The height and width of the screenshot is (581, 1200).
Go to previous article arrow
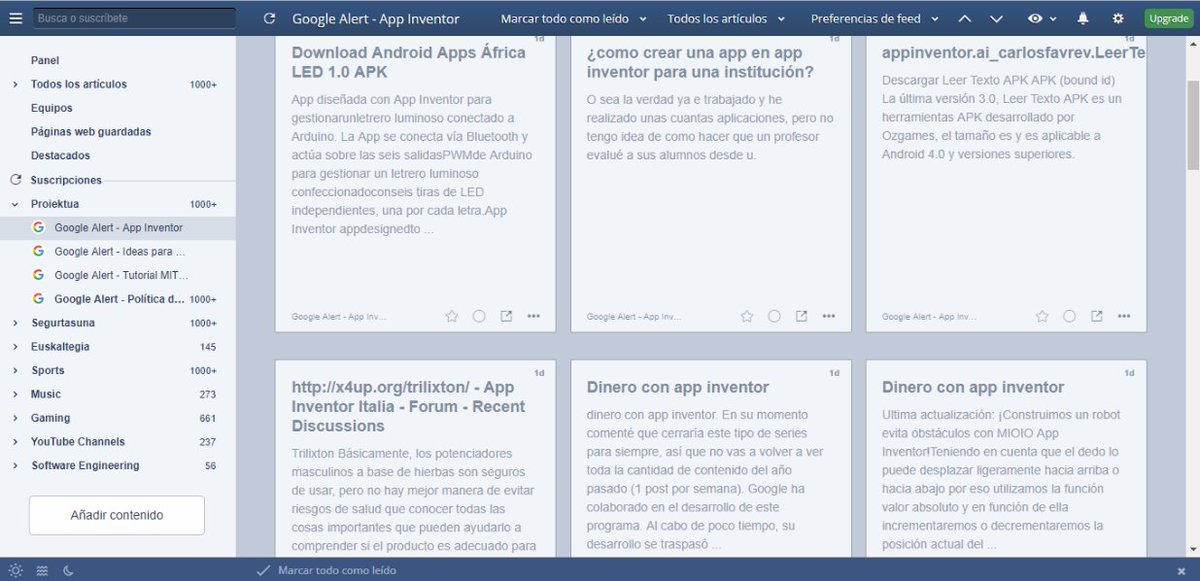(965, 18)
